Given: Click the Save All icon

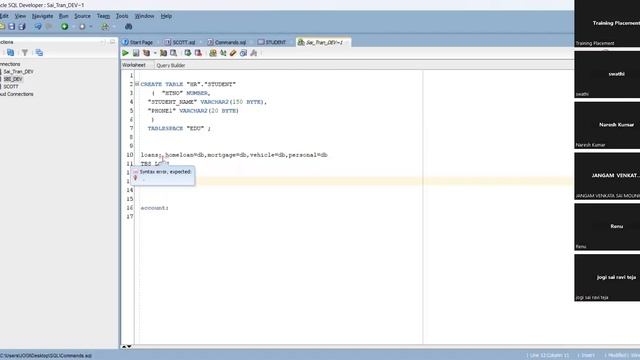Looking at the screenshot, I should [x=22, y=27].
